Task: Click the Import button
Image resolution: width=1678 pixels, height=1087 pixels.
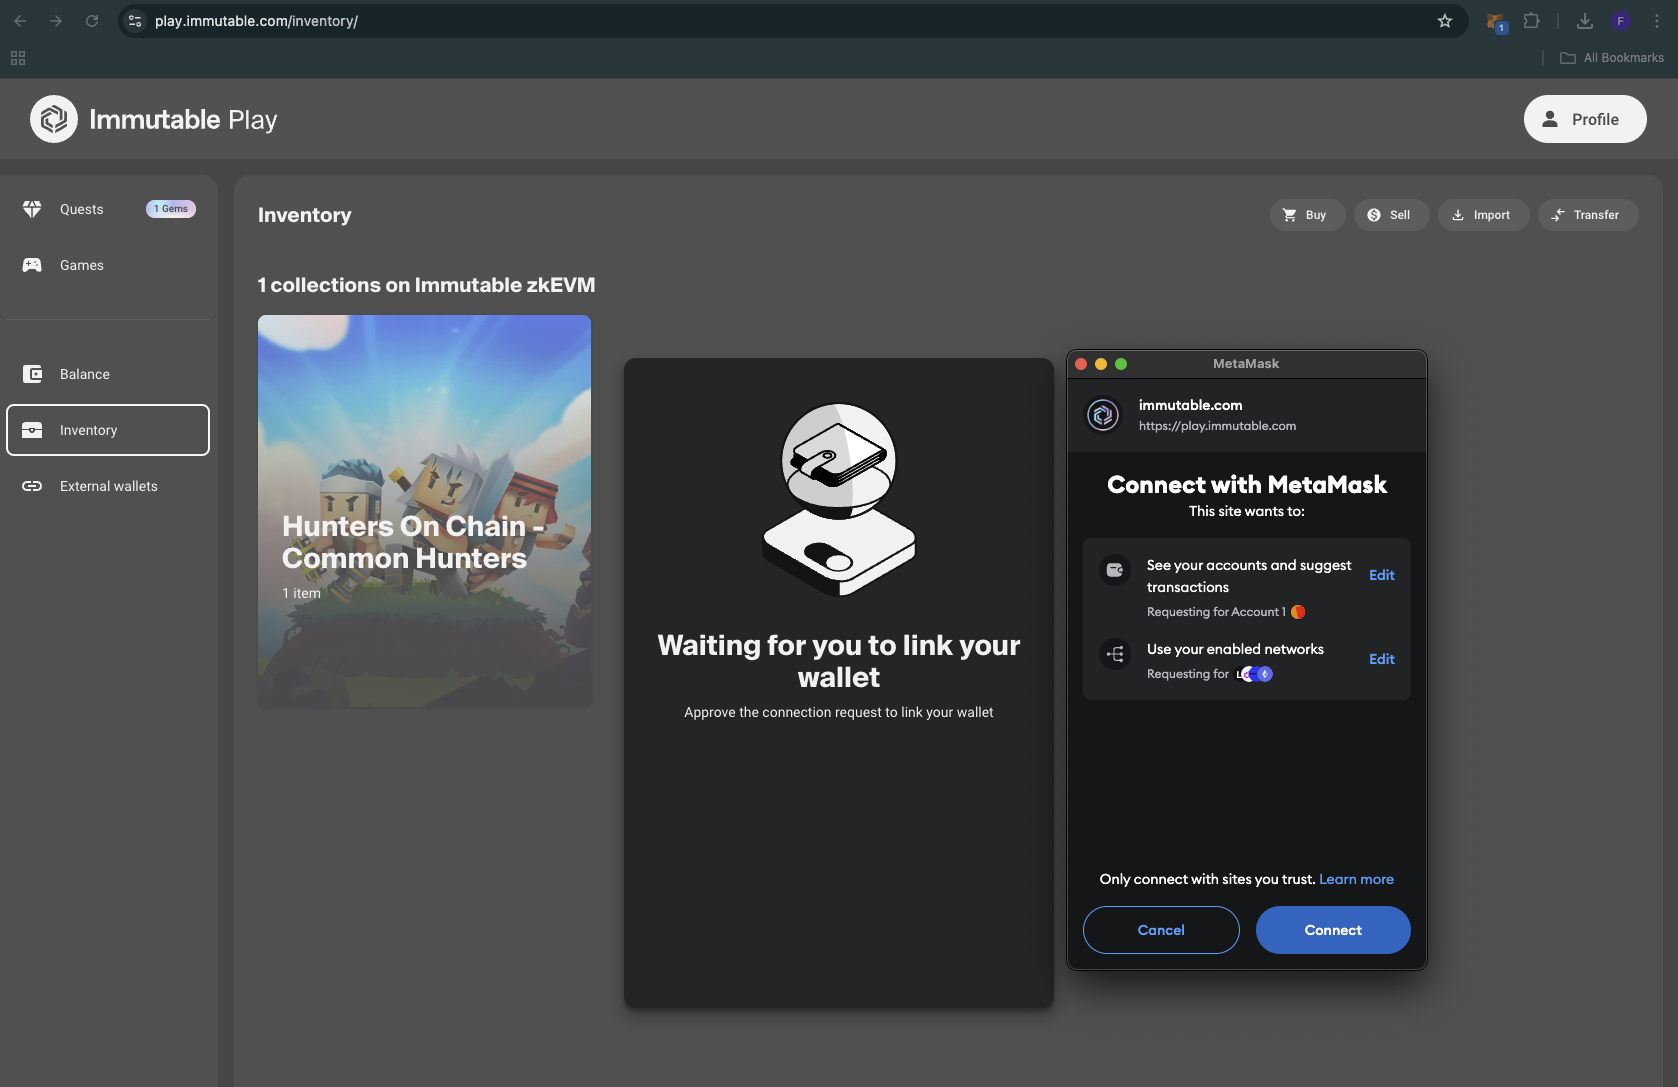Action: click(1483, 215)
